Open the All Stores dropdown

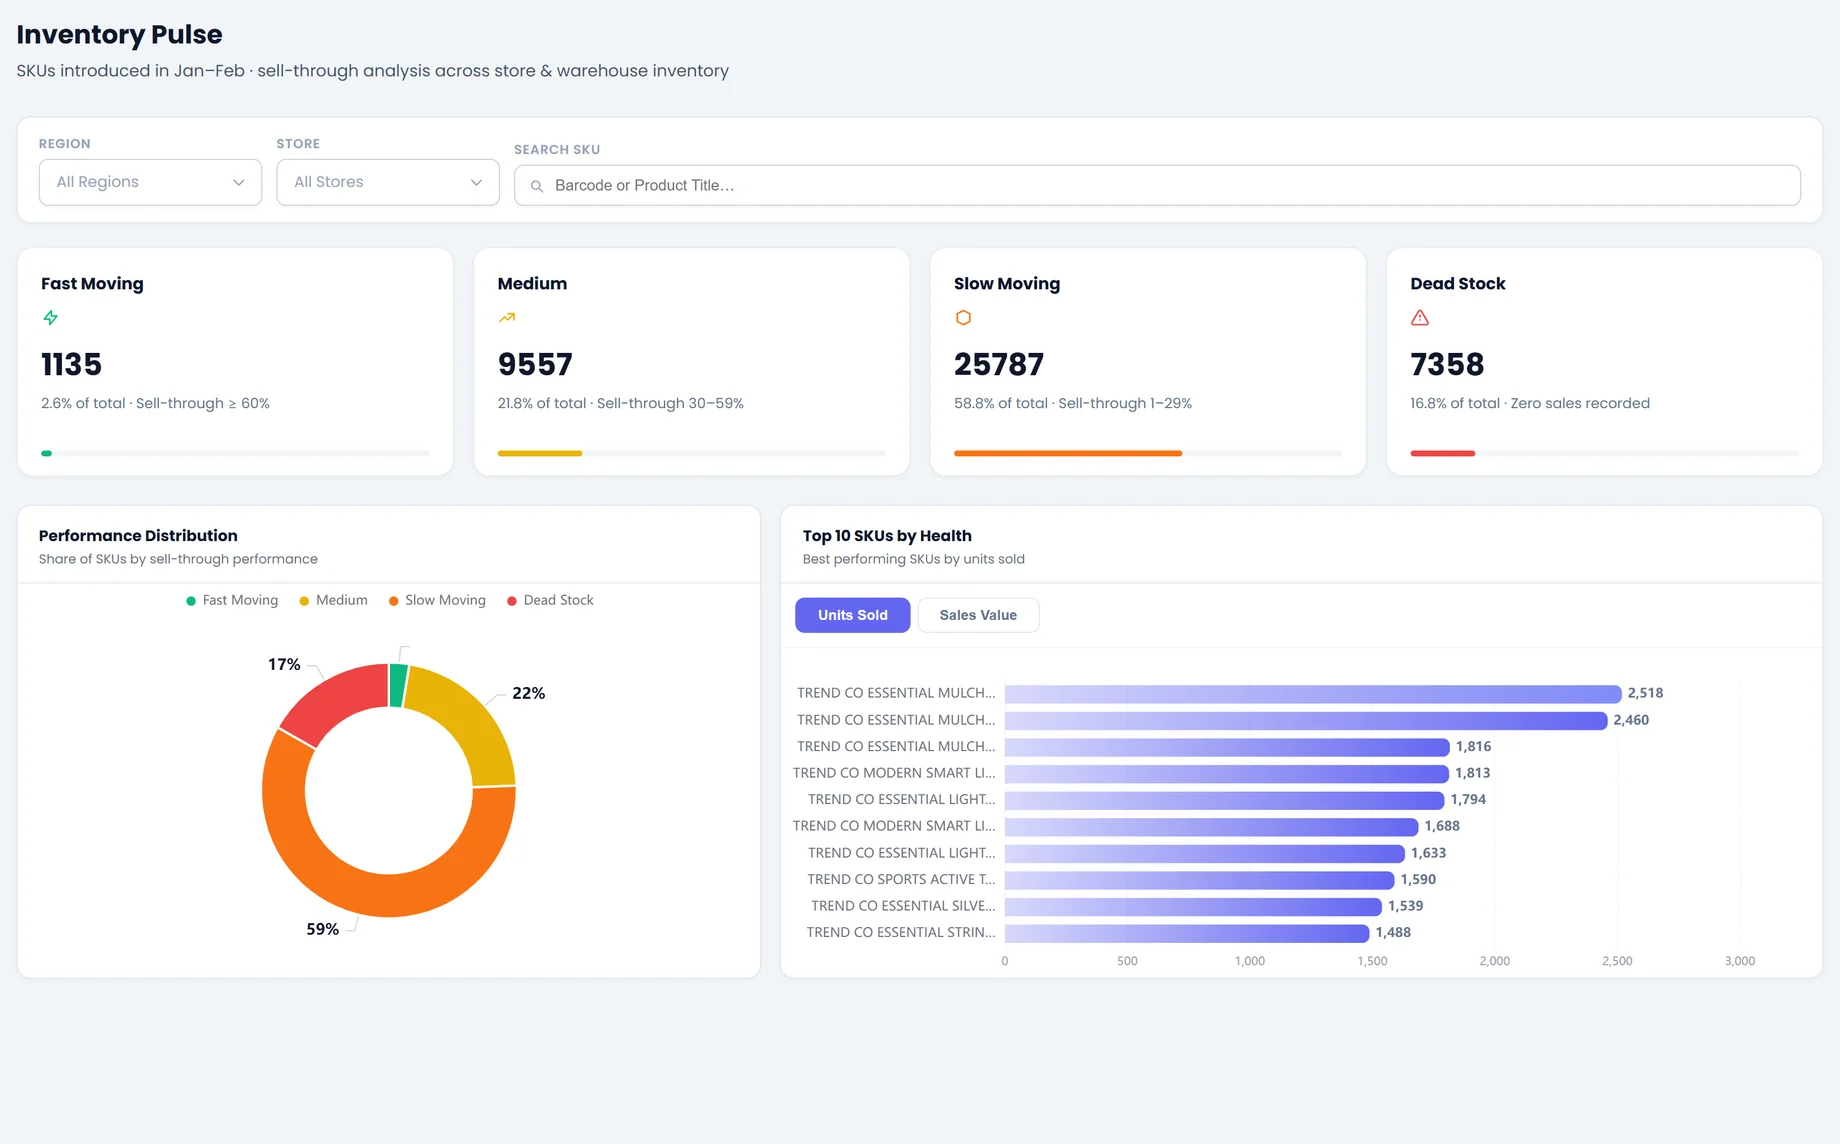coord(388,182)
